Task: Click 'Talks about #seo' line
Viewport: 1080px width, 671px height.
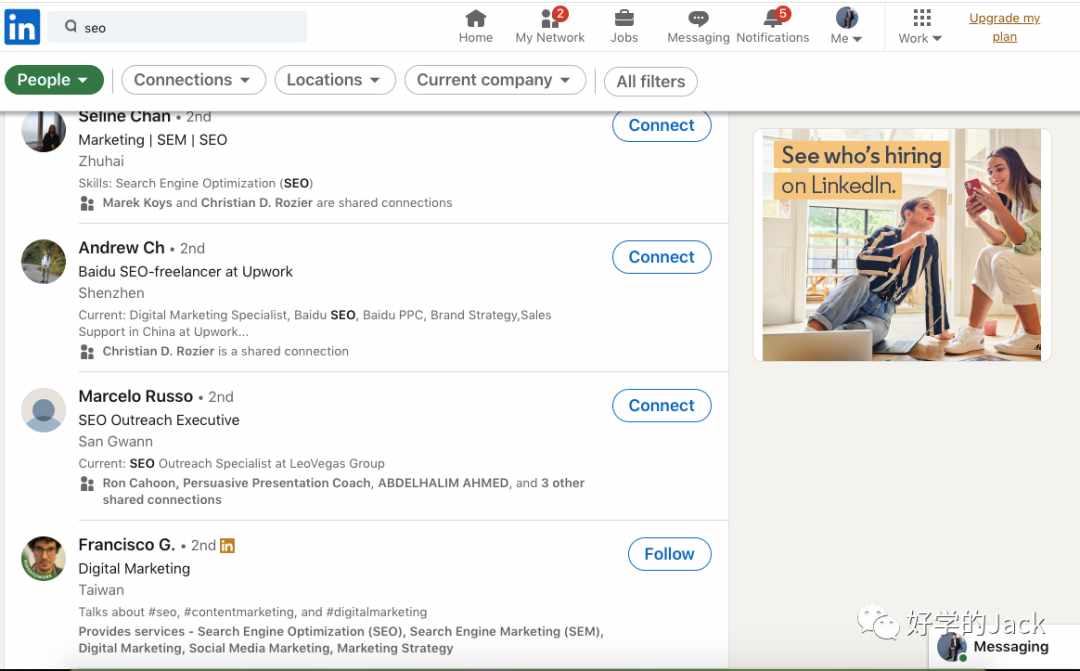Action: pyautogui.click(x=253, y=612)
